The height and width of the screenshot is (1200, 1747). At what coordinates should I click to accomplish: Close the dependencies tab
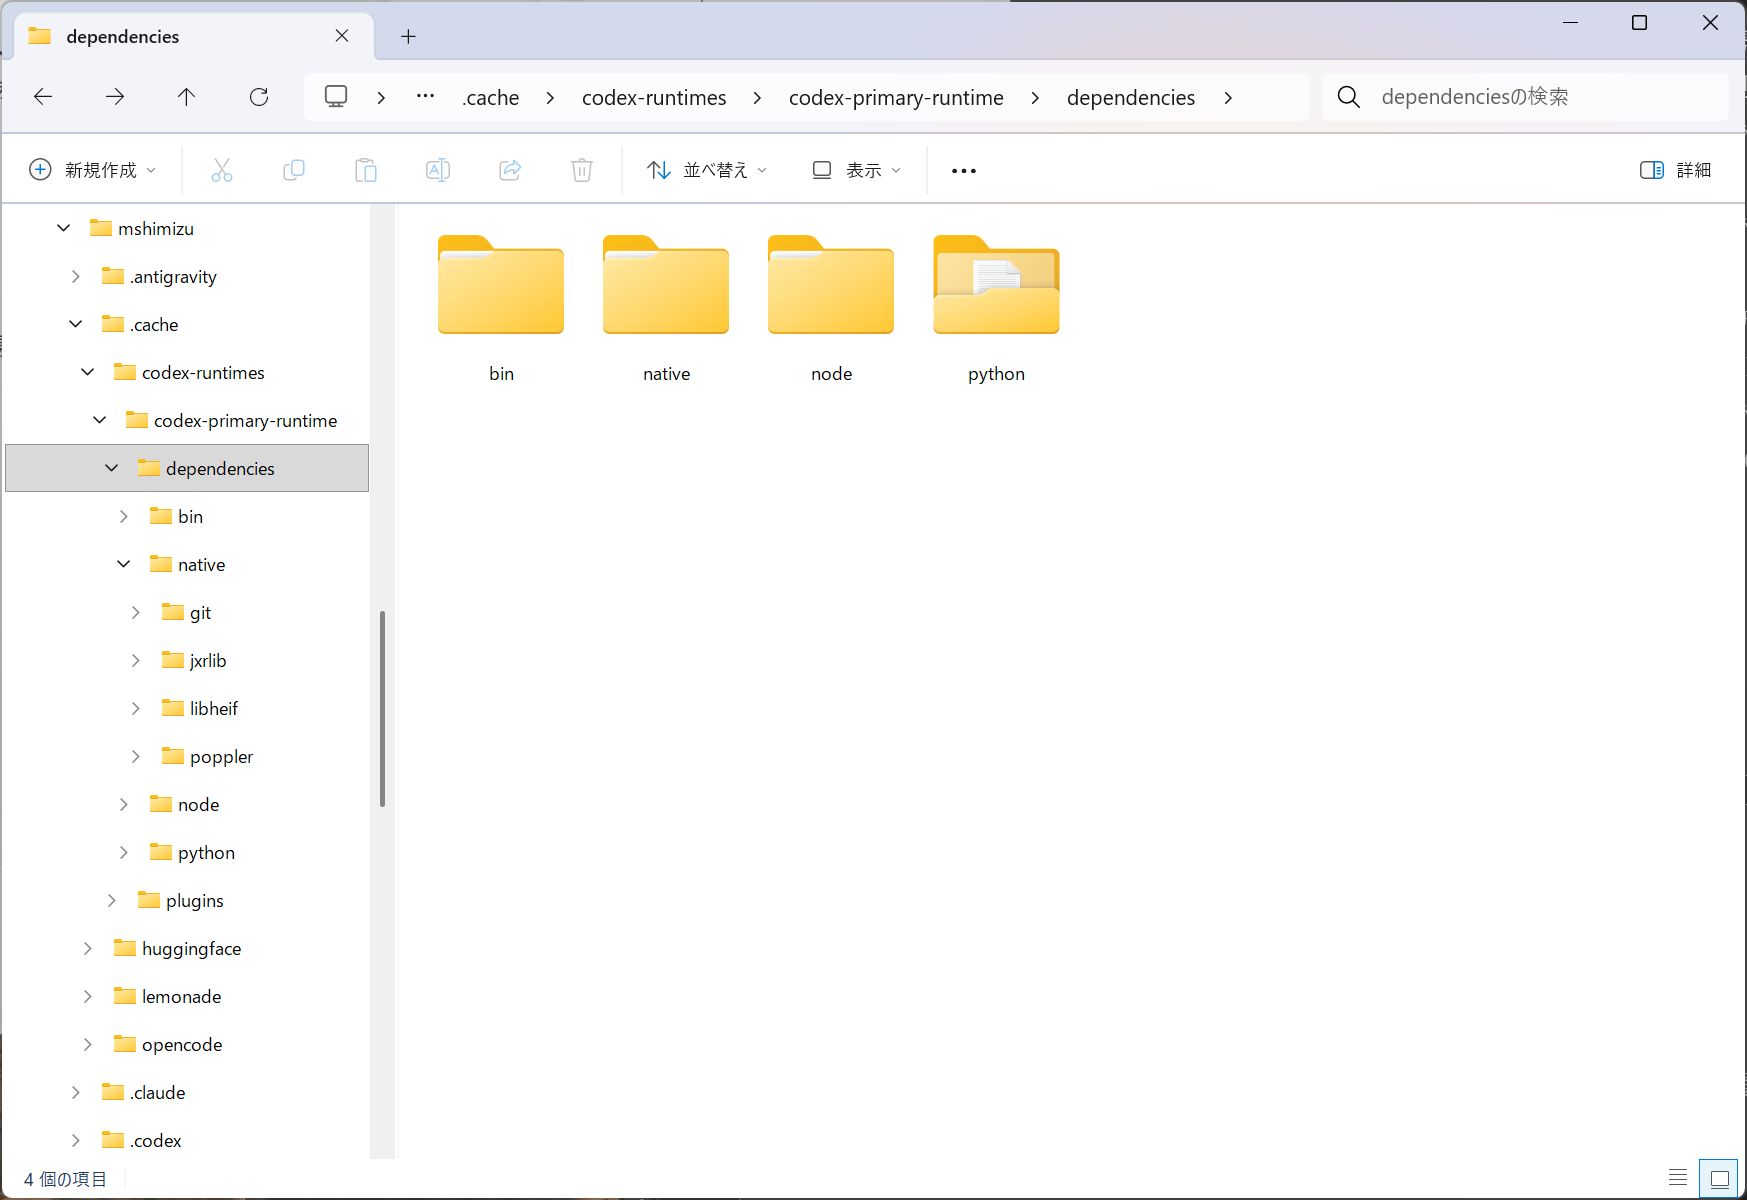click(342, 36)
